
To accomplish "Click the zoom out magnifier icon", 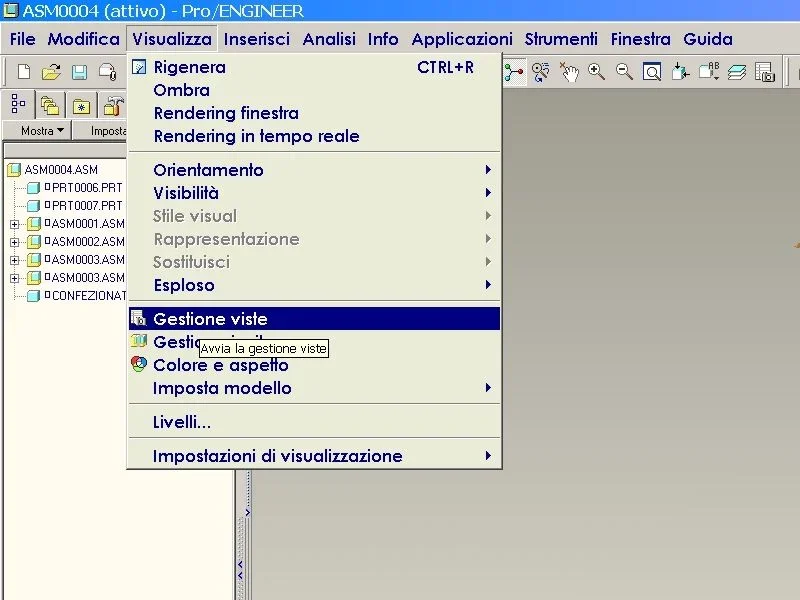I will tap(624, 72).
